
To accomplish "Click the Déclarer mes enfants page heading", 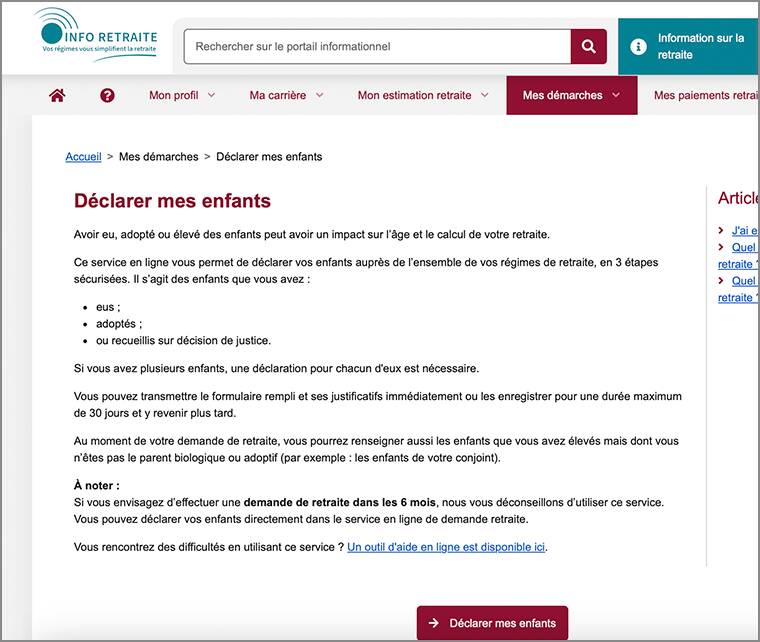I will [x=172, y=201].
